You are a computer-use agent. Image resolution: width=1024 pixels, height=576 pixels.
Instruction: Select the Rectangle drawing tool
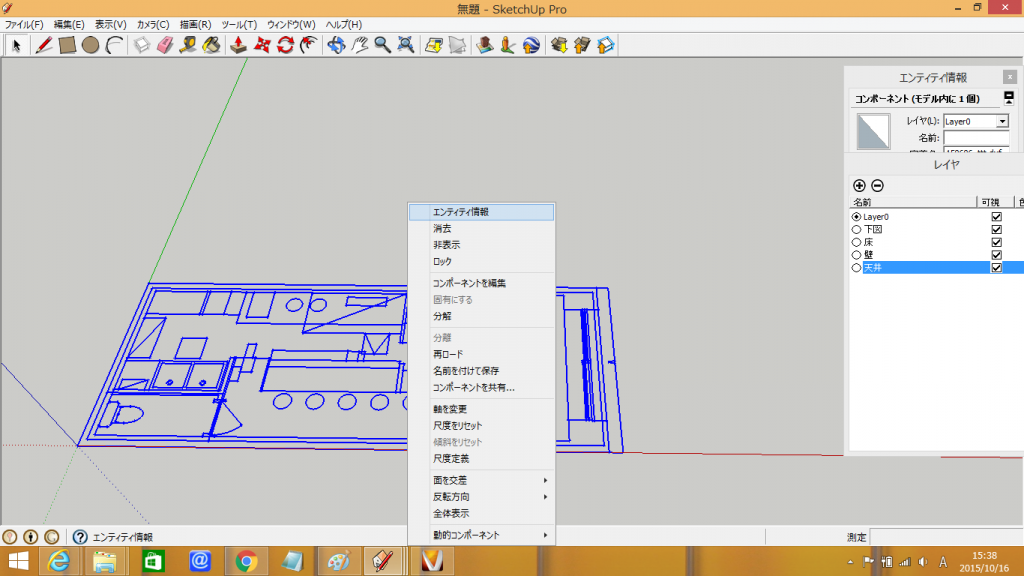pyautogui.click(x=67, y=45)
